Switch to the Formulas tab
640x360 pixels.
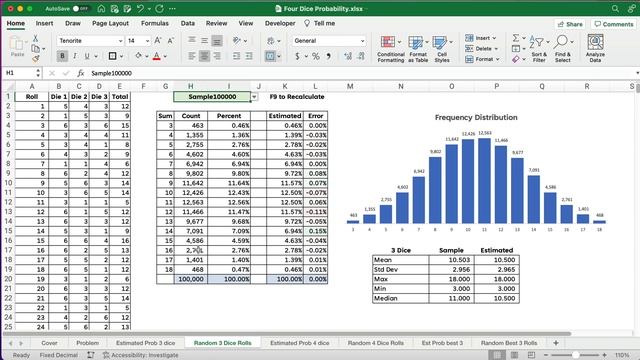click(155, 23)
